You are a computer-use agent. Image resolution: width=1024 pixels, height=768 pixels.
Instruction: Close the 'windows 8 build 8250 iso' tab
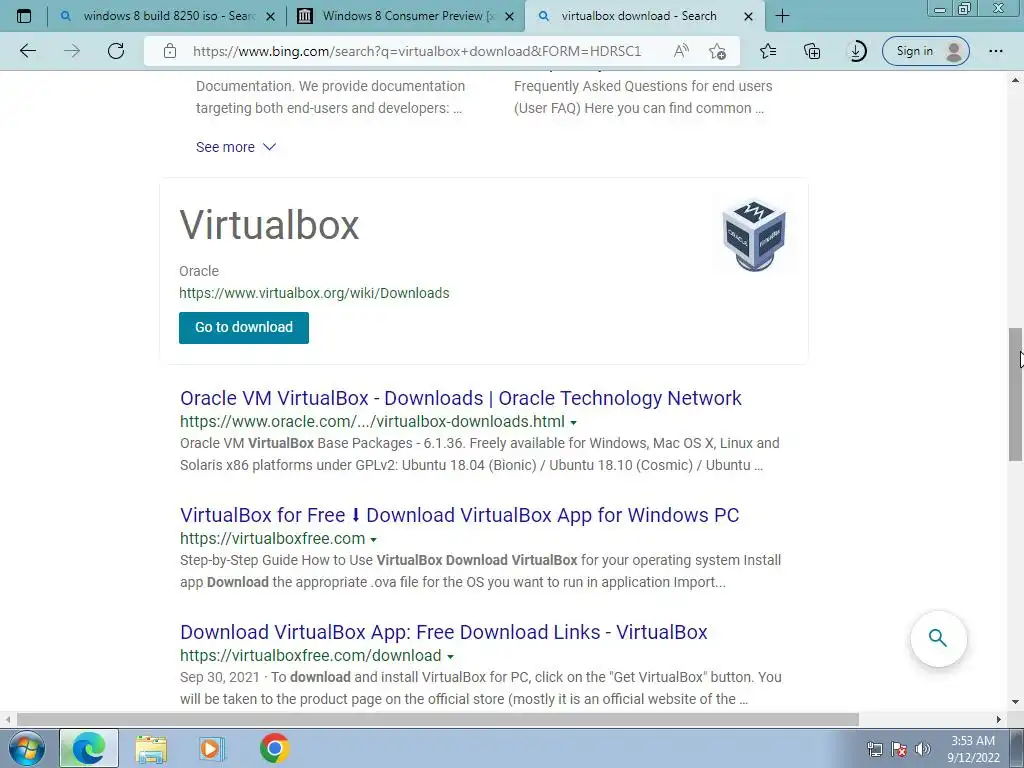[270, 16]
